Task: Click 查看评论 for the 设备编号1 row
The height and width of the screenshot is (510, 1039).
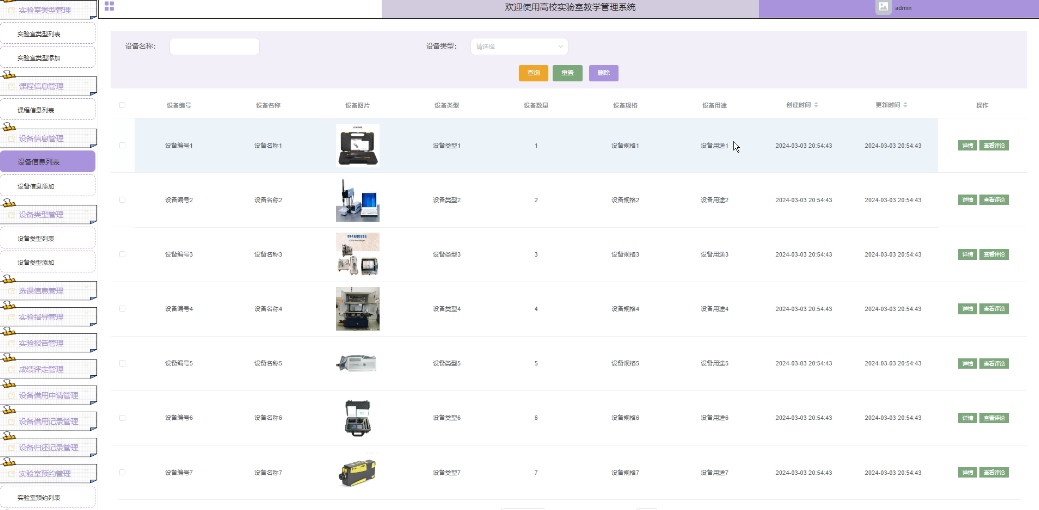Action: (994, 145)
